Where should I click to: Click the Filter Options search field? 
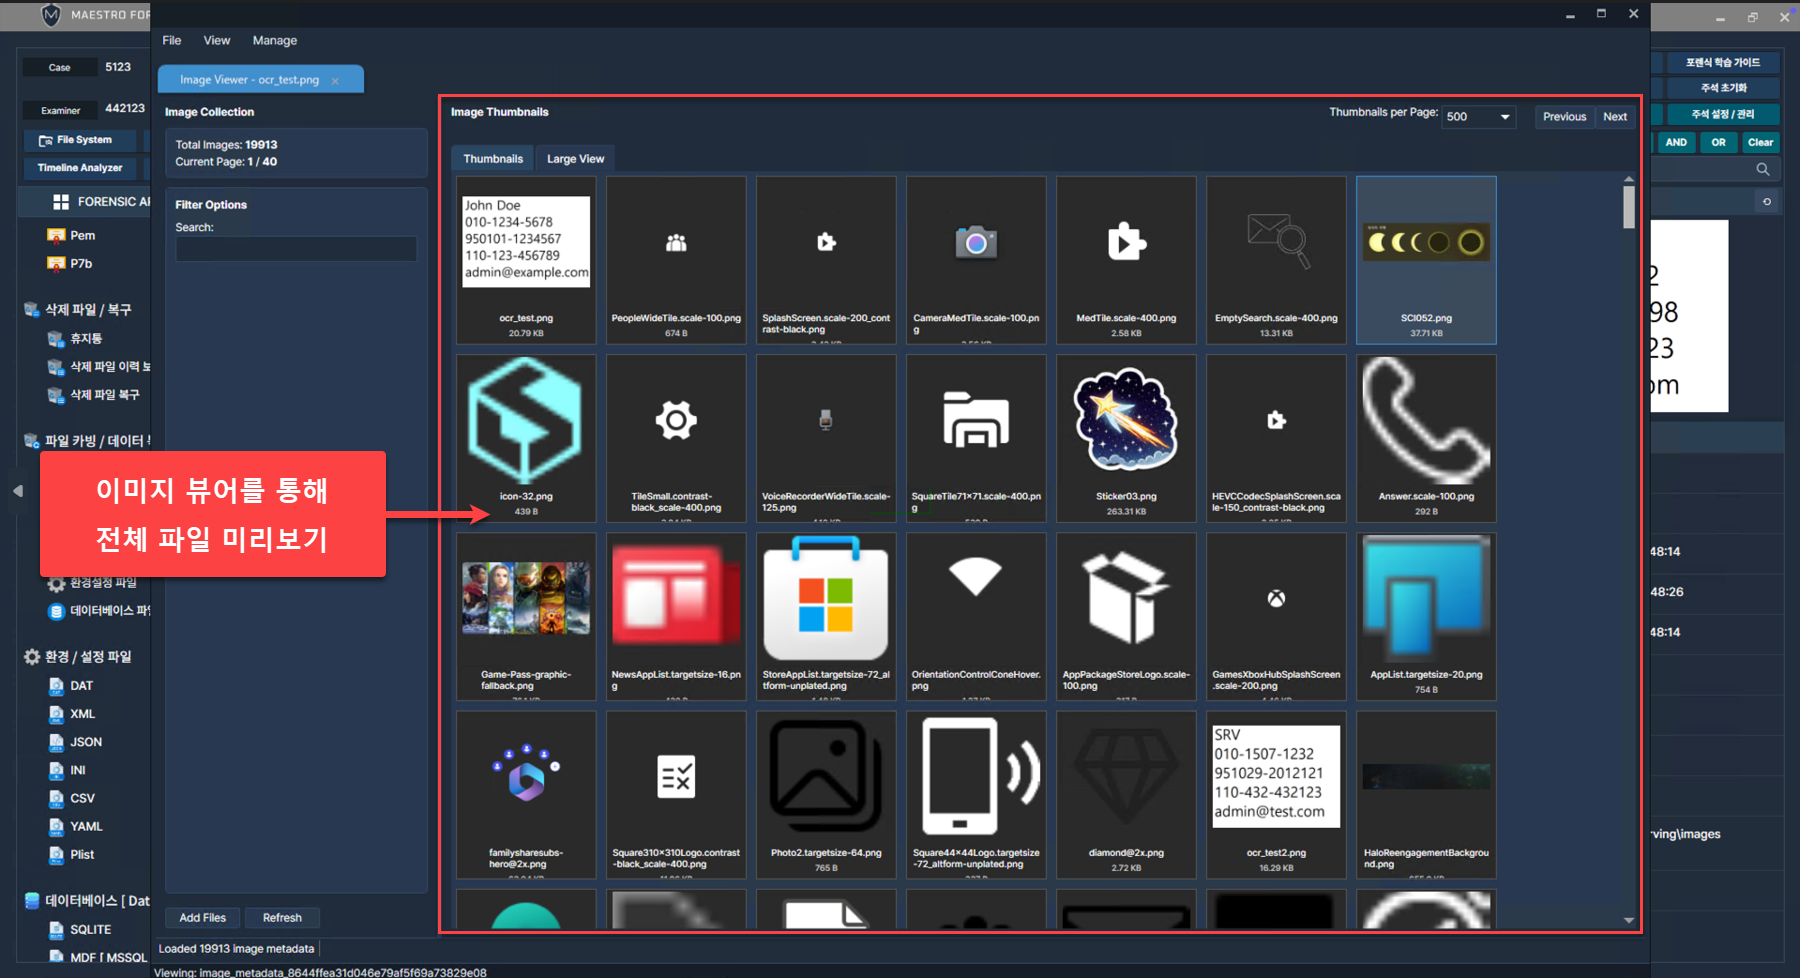pyautogui.click(x=296, y=249)
